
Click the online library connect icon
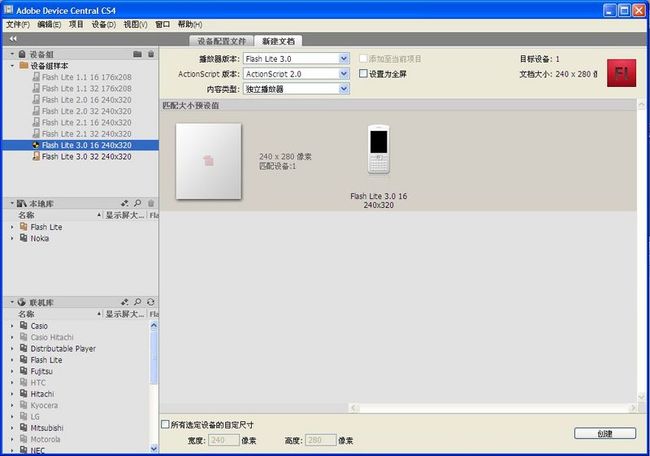coord(124,302)
